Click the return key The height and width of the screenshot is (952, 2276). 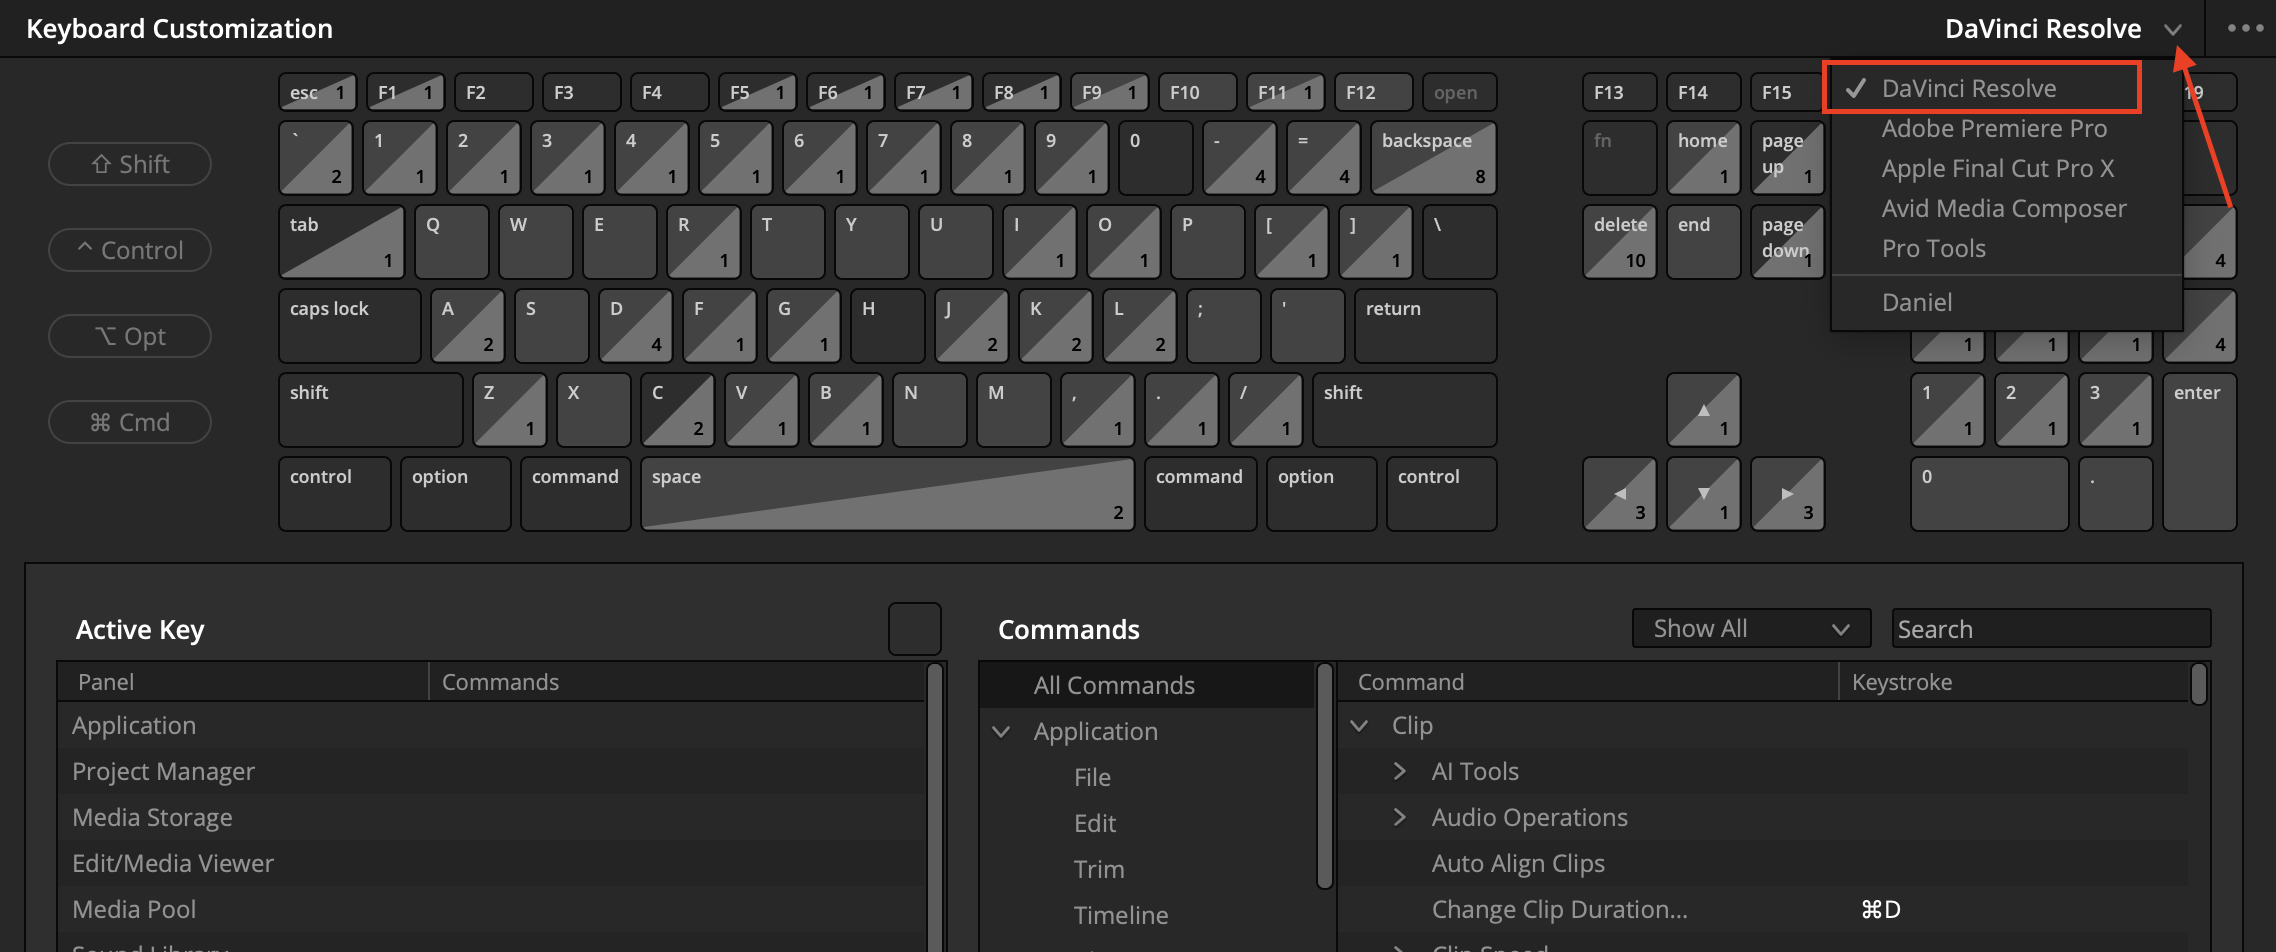click(x=1426, y=326)
